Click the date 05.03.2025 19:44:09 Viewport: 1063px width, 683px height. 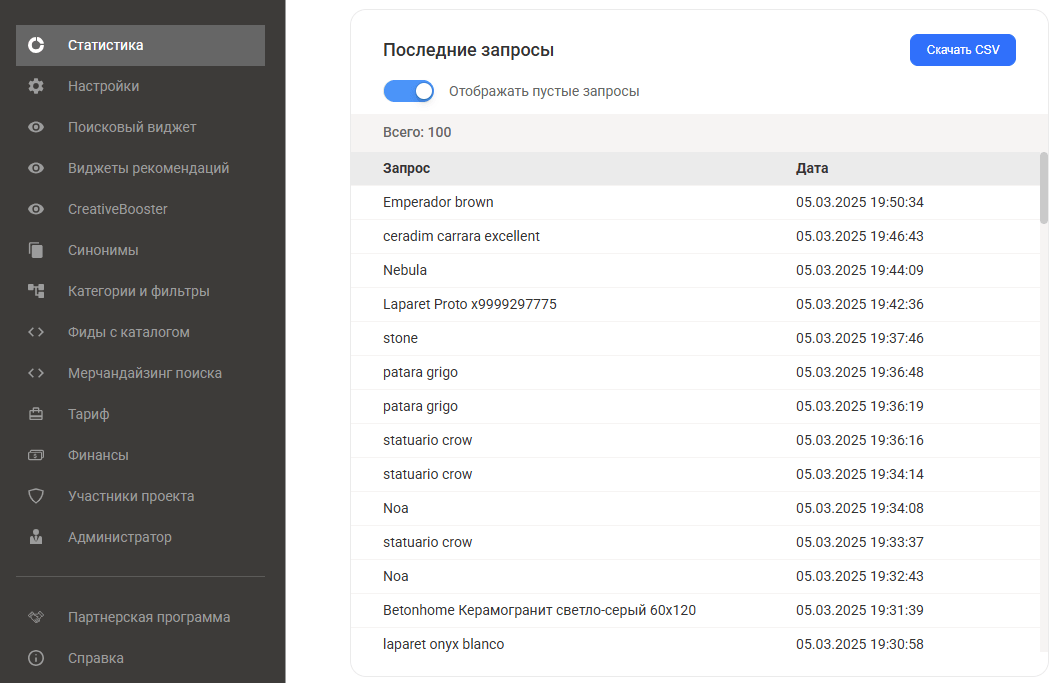pos(860,270)
